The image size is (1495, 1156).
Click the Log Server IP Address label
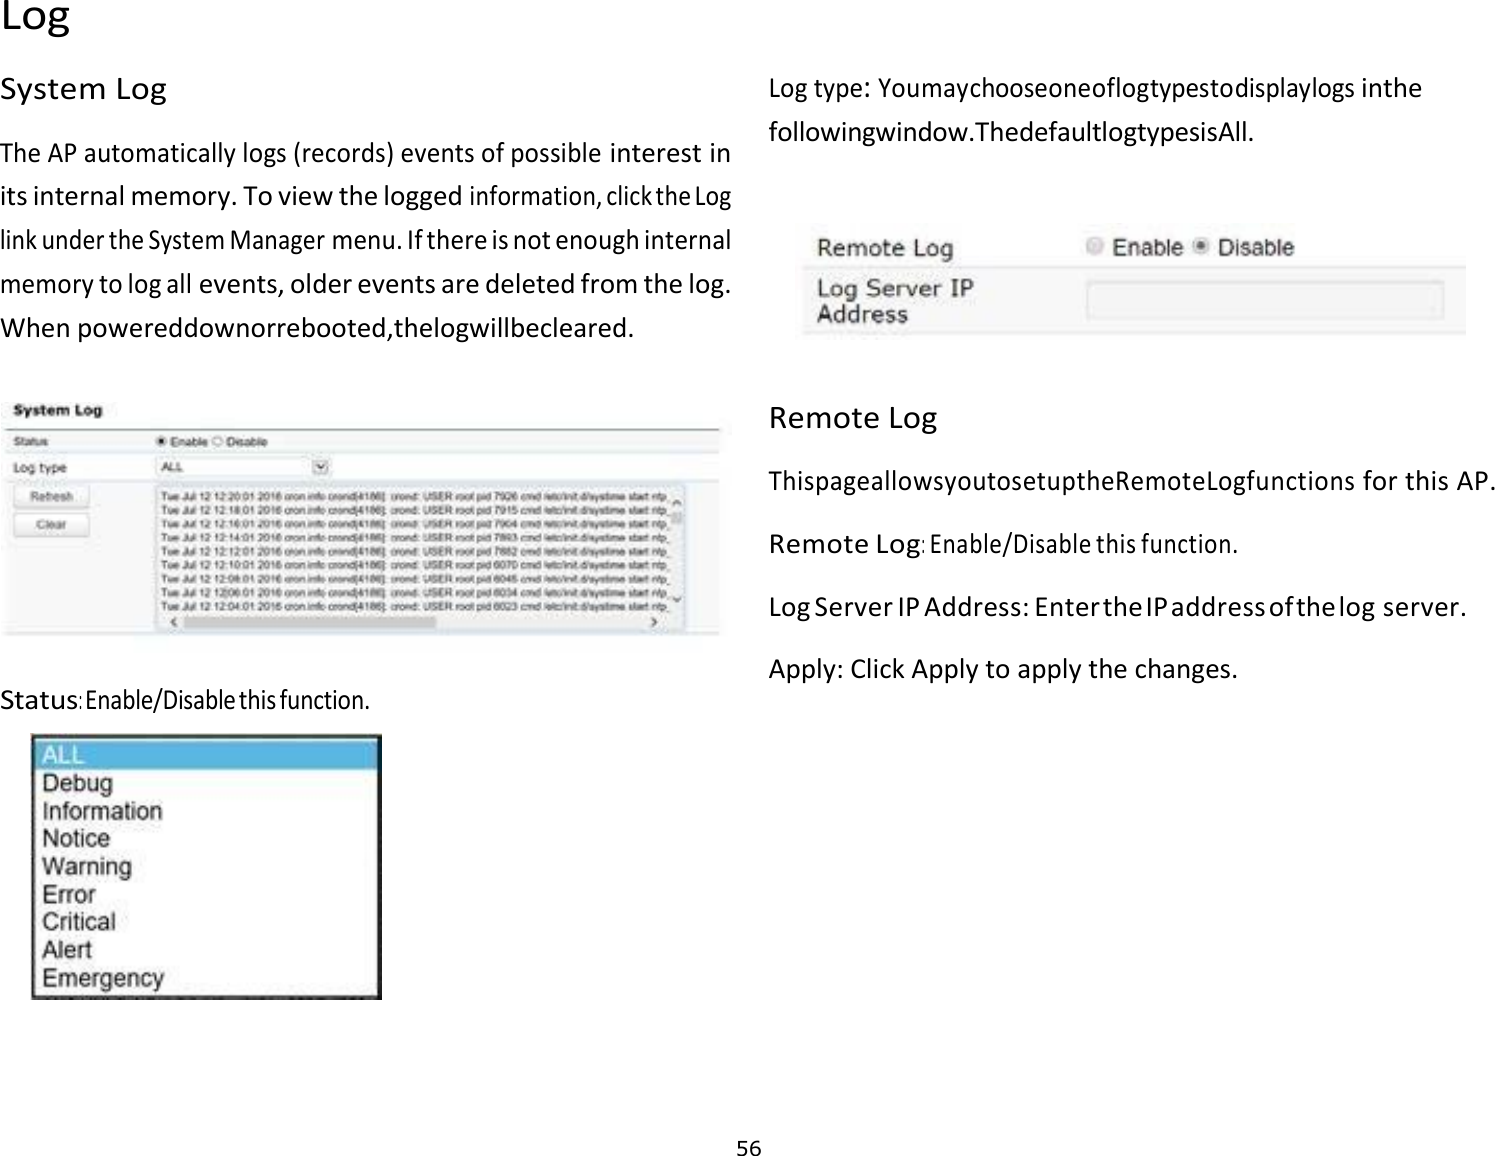pyautogui.click(x=895, y=301)
